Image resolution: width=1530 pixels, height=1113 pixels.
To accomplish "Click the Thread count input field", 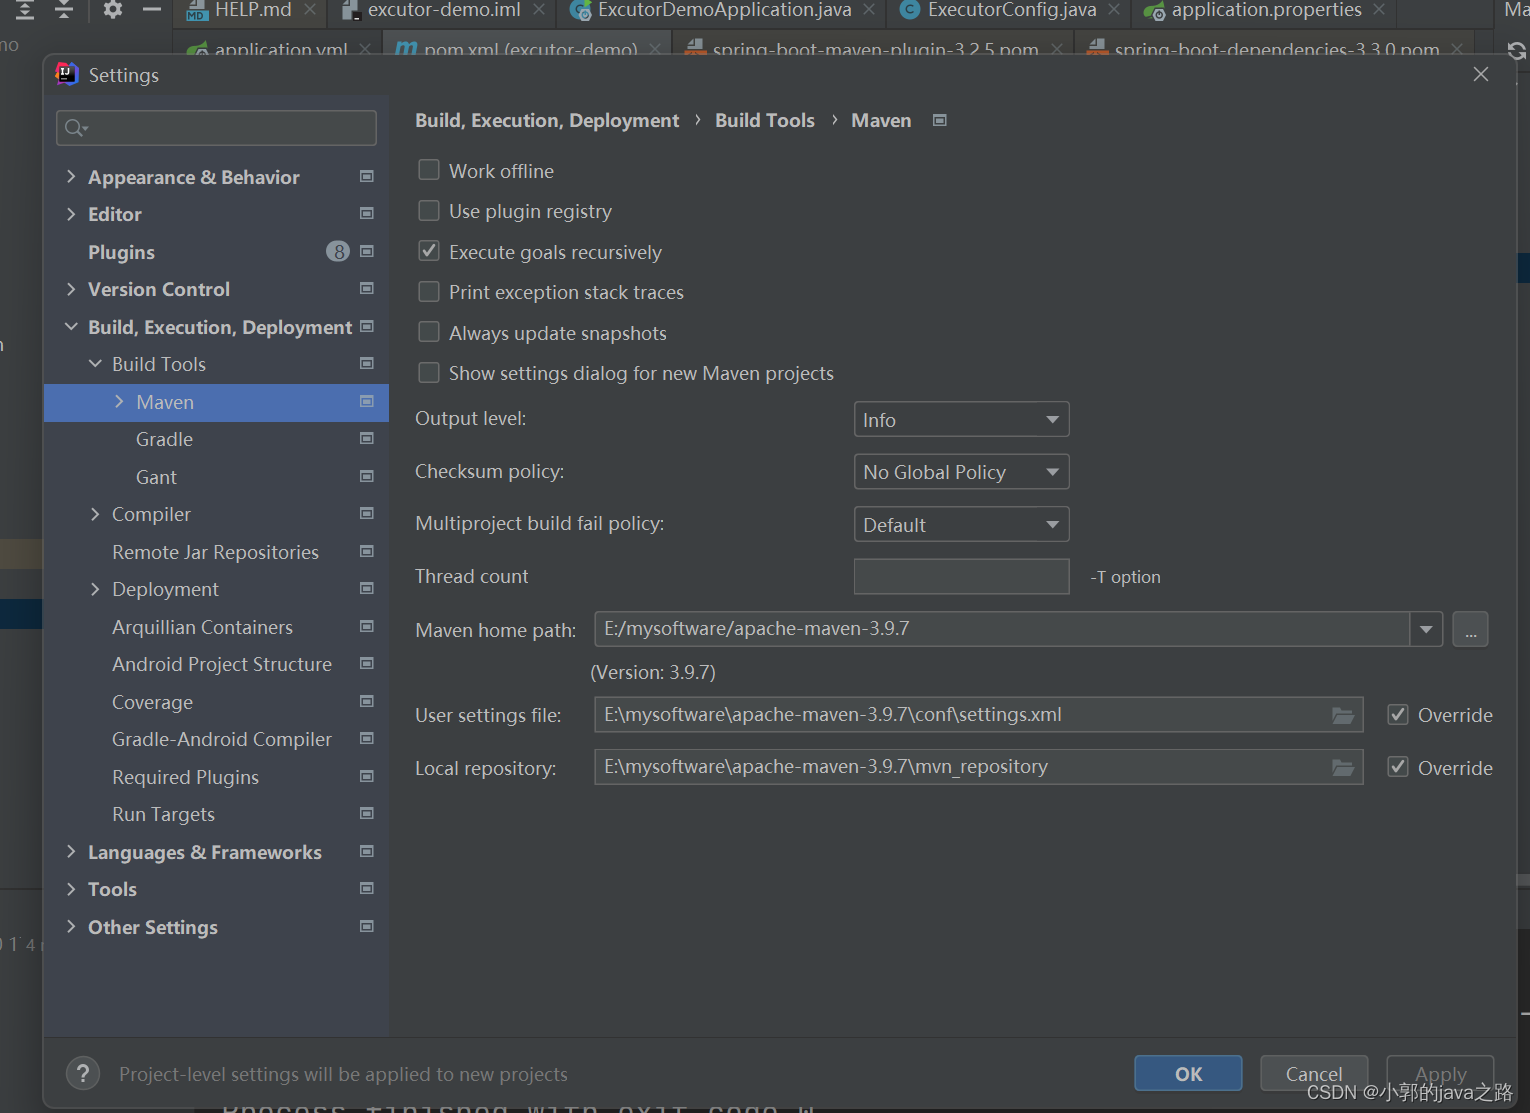I will coord(961,577).
